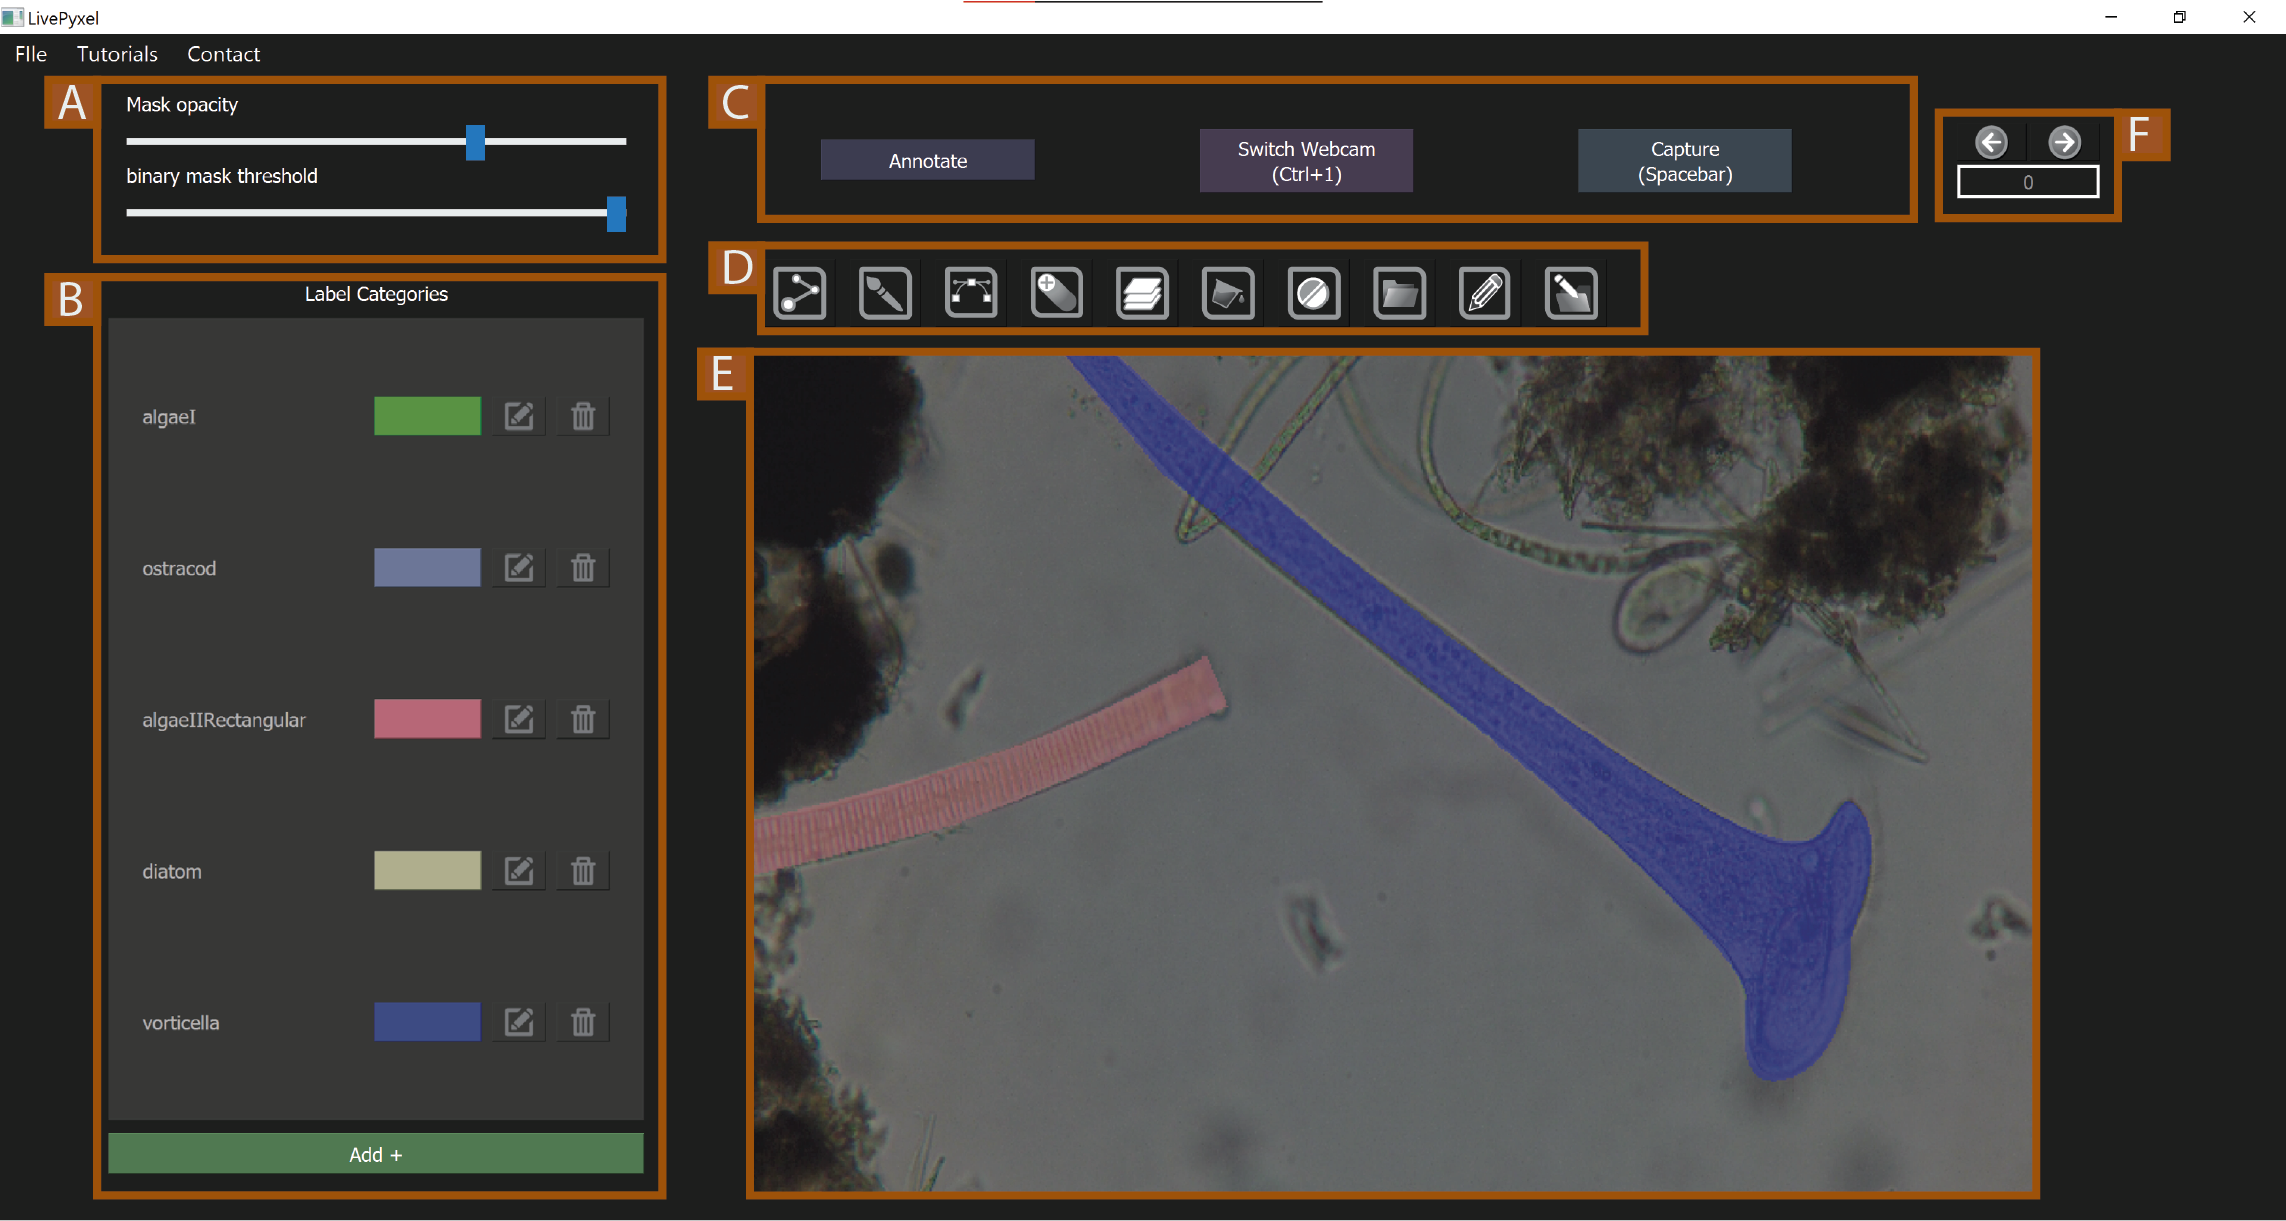Click Add + to create label

[x=375, y=1154]
